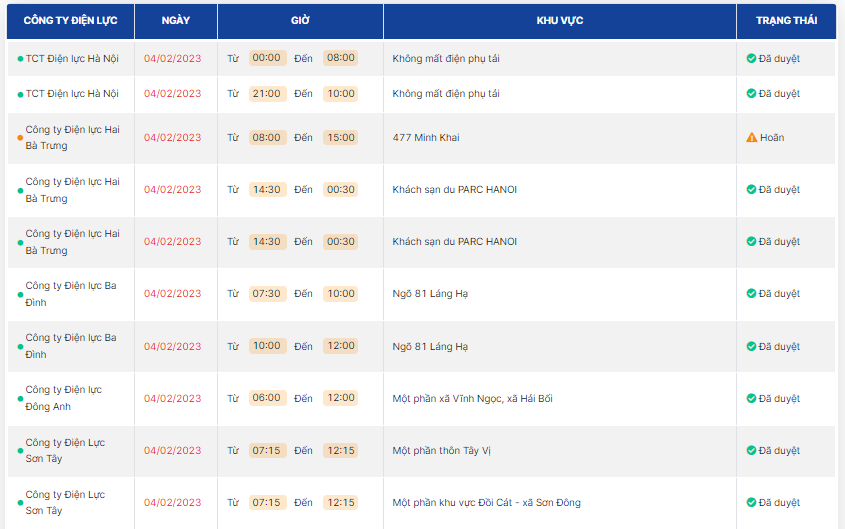
Task: Click 10:00 start time in Ba Đình row
Action: [x=267, y=345]
